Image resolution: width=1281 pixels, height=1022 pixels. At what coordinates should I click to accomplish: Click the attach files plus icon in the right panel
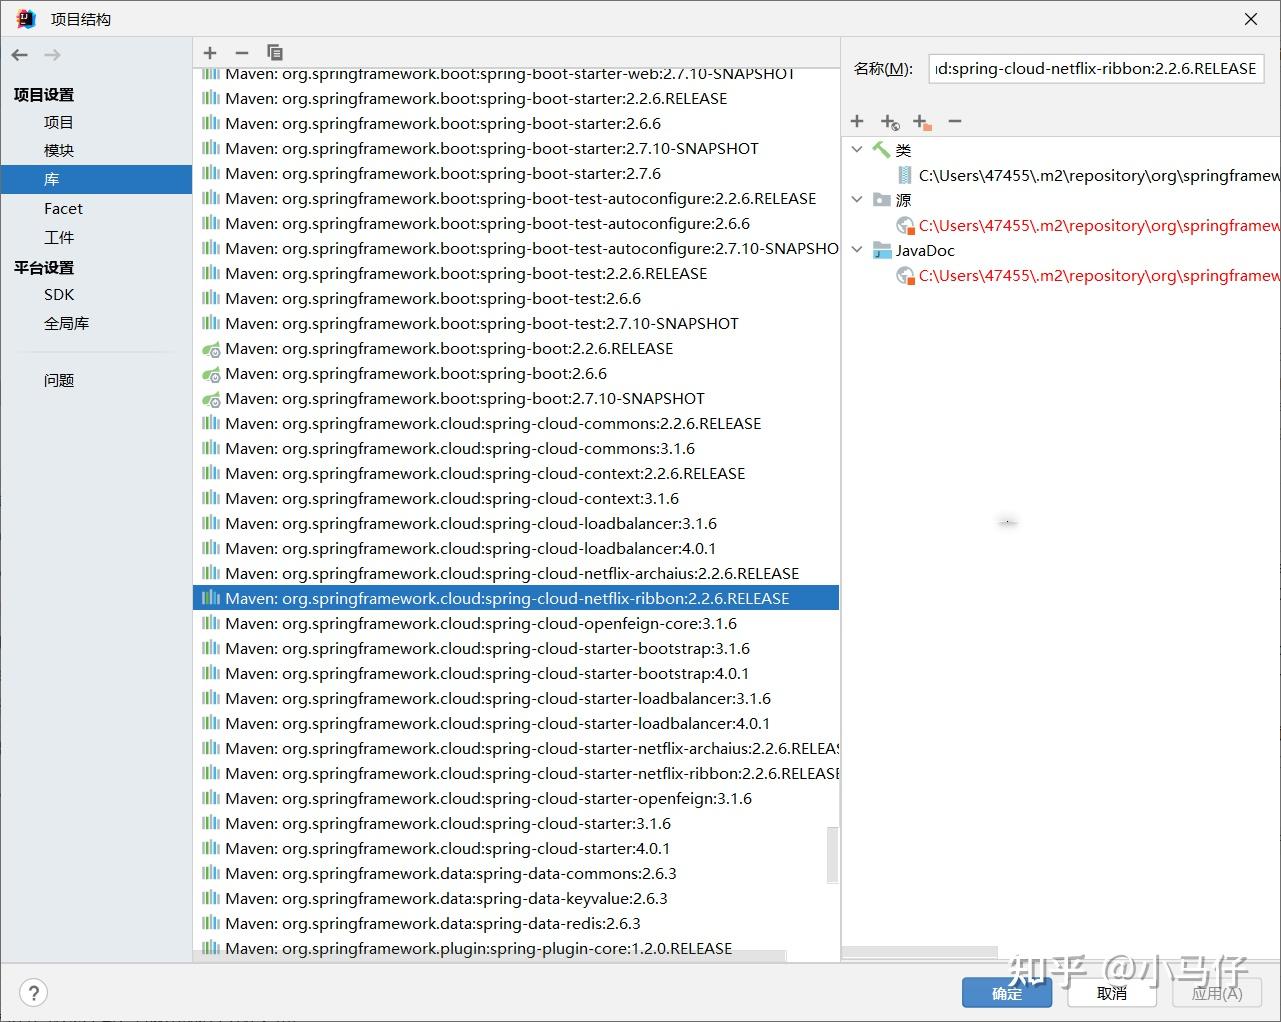[x=857, y=121]
